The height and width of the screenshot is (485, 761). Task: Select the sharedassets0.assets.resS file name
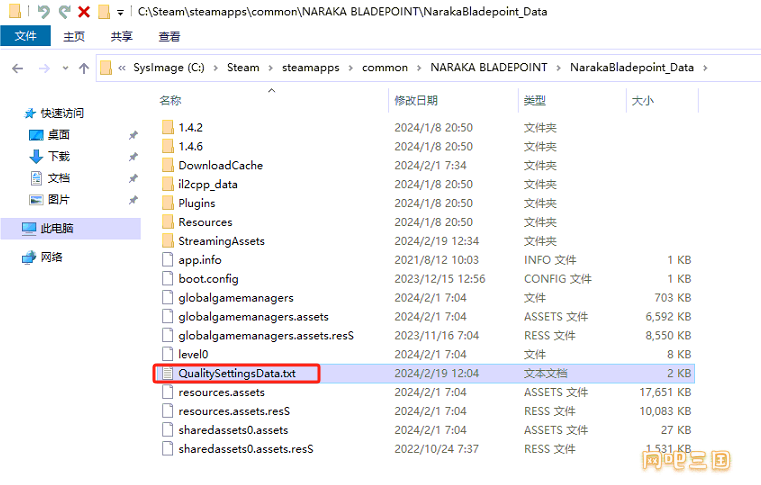pyautogui.click(x=246, y=449)
